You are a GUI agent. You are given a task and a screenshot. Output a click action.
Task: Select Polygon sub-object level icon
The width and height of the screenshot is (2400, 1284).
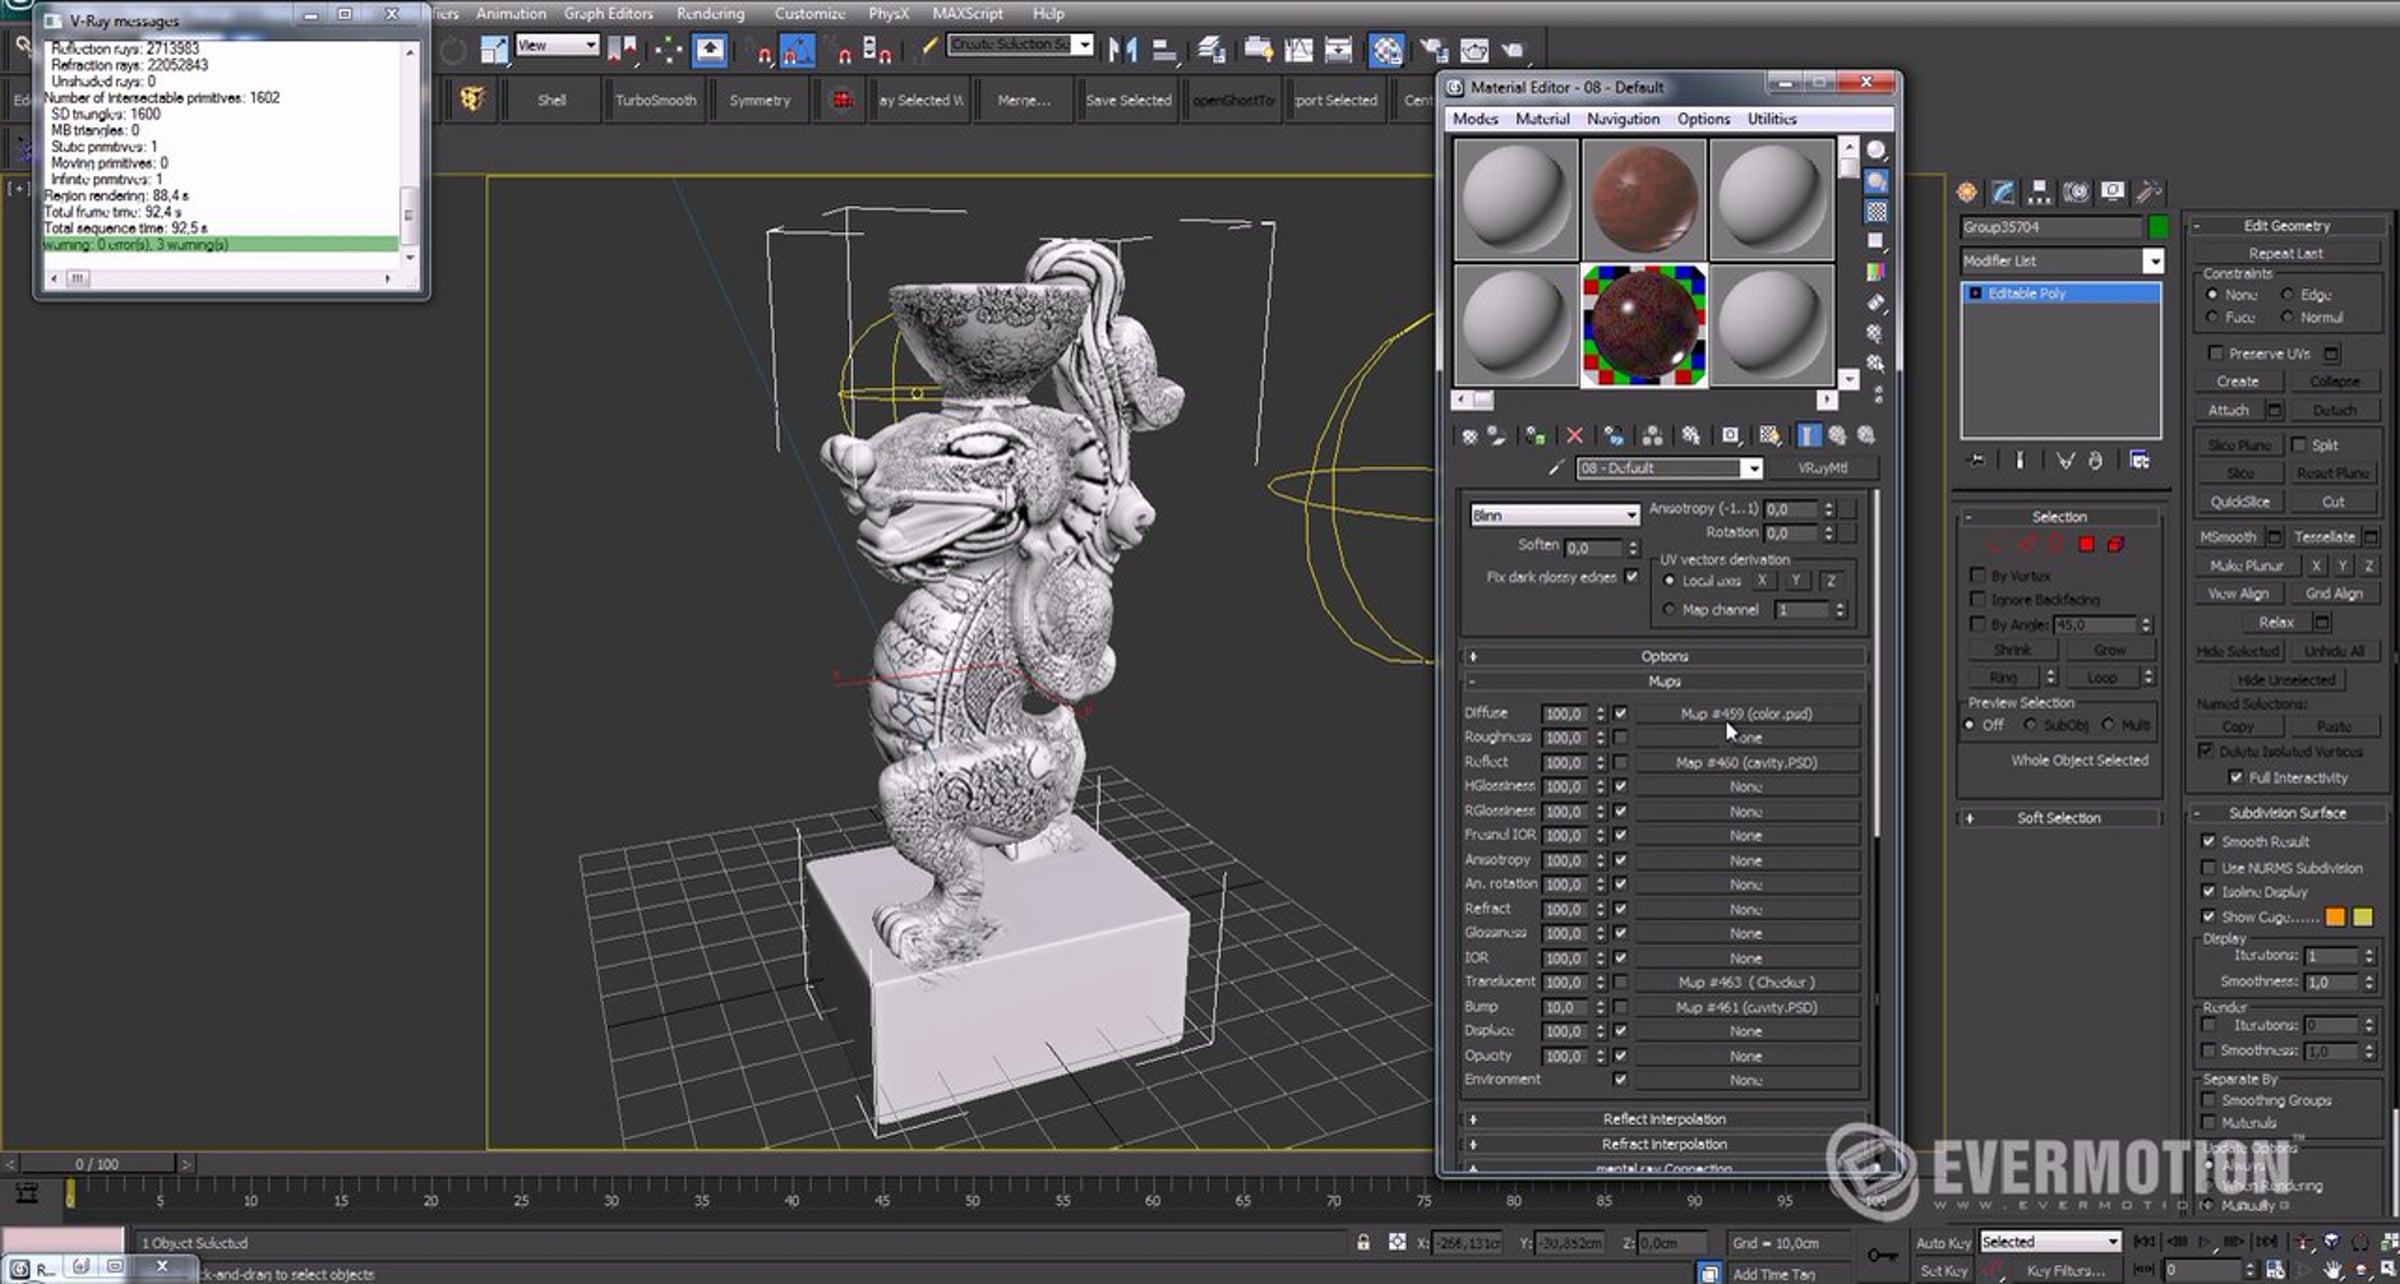pyautogui.click(x=2086, y=545)
